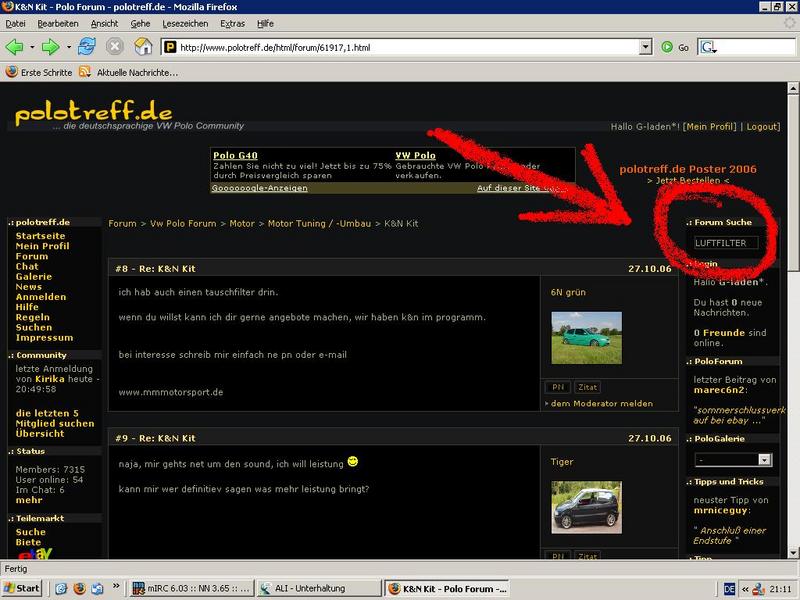Open the Extras menu

(x=232, y=23)
